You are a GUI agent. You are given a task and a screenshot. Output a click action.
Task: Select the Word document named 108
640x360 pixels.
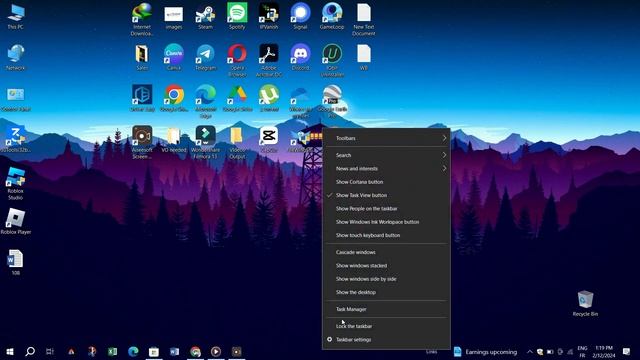(16, 262)
